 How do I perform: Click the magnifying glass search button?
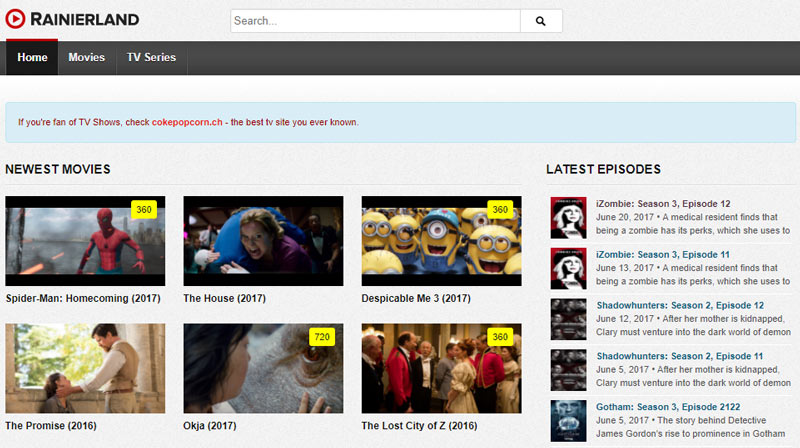tap(541, 21)
